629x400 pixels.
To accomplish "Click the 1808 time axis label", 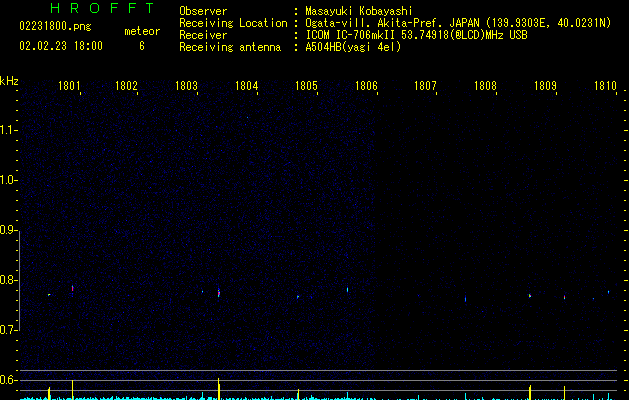I will point(485,85).
